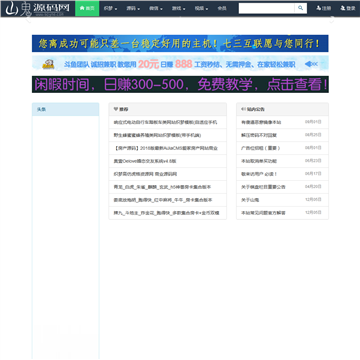Image resolution: width=360 pixels, height=360 pixels.
Task: Expand the 视频 dropdown menu
Action: pyautogui.click(x=201, y=8)
